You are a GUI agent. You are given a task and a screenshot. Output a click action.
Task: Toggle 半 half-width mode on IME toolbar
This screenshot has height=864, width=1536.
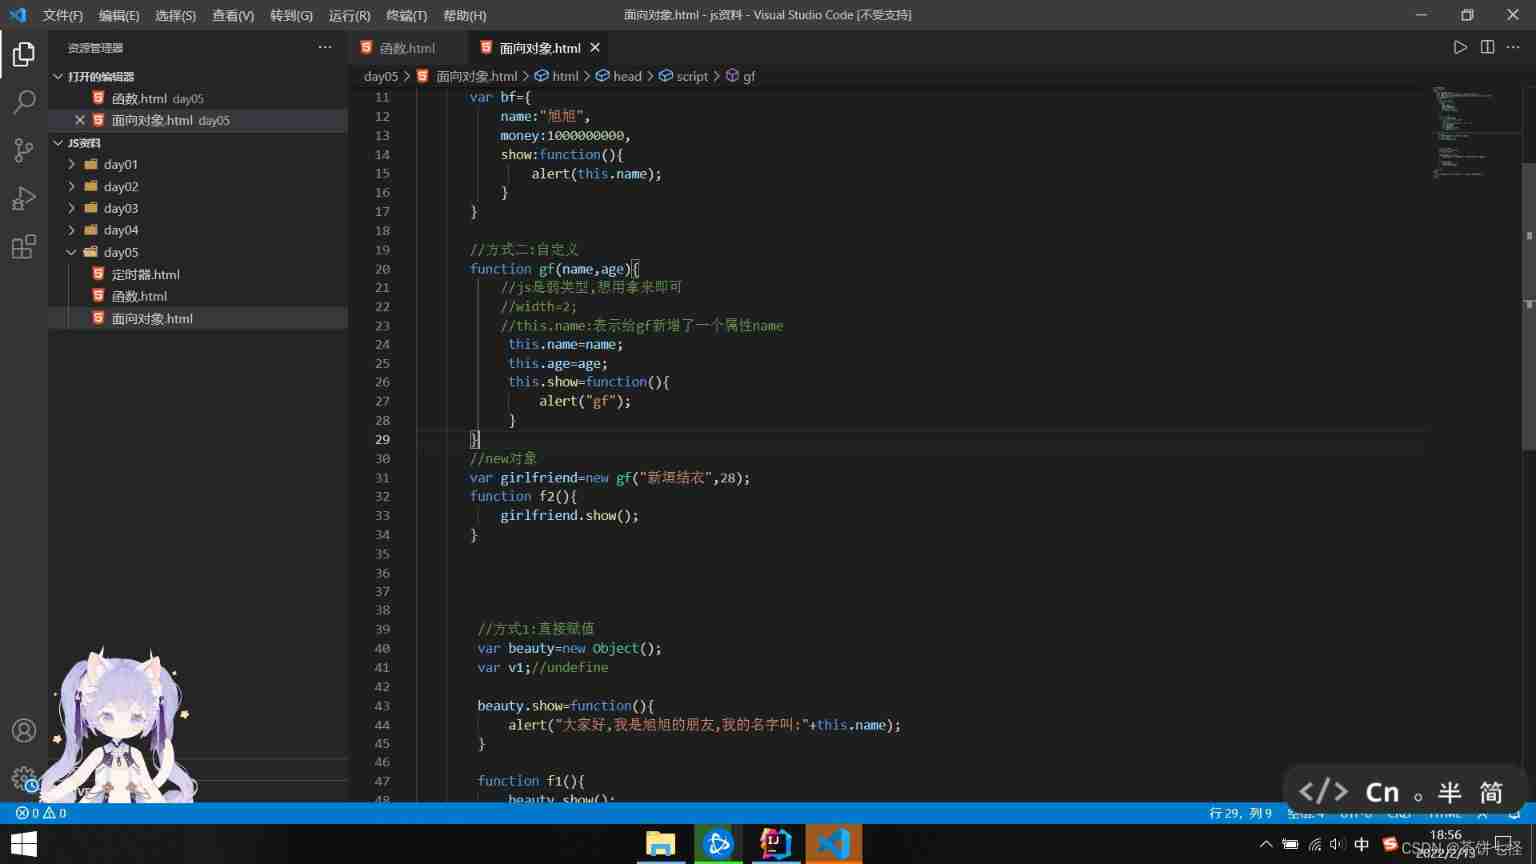tap(1450, 793)
